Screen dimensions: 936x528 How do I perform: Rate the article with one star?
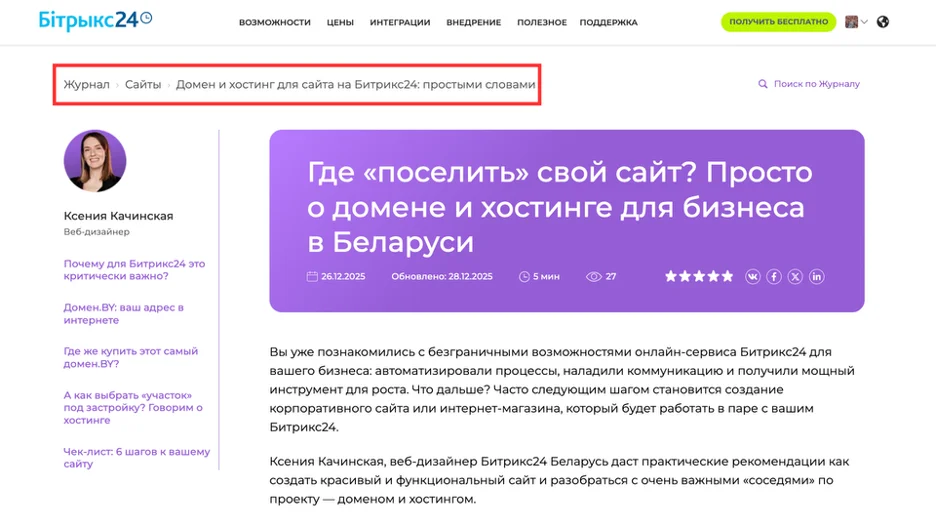point(671,276)
